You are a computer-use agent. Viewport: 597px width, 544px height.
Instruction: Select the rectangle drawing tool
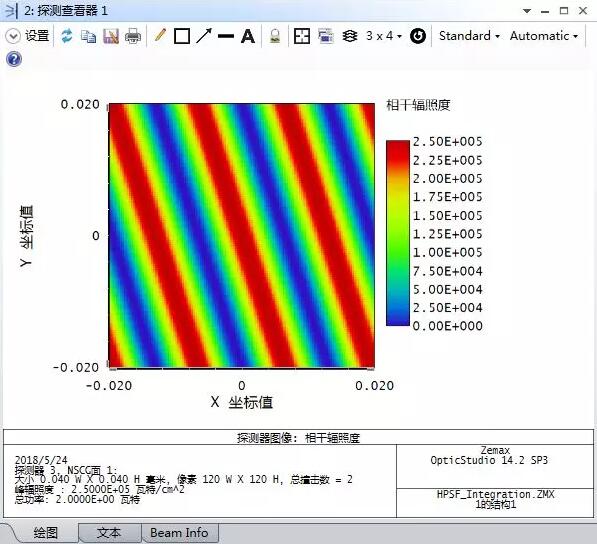[x=182, y=36]
